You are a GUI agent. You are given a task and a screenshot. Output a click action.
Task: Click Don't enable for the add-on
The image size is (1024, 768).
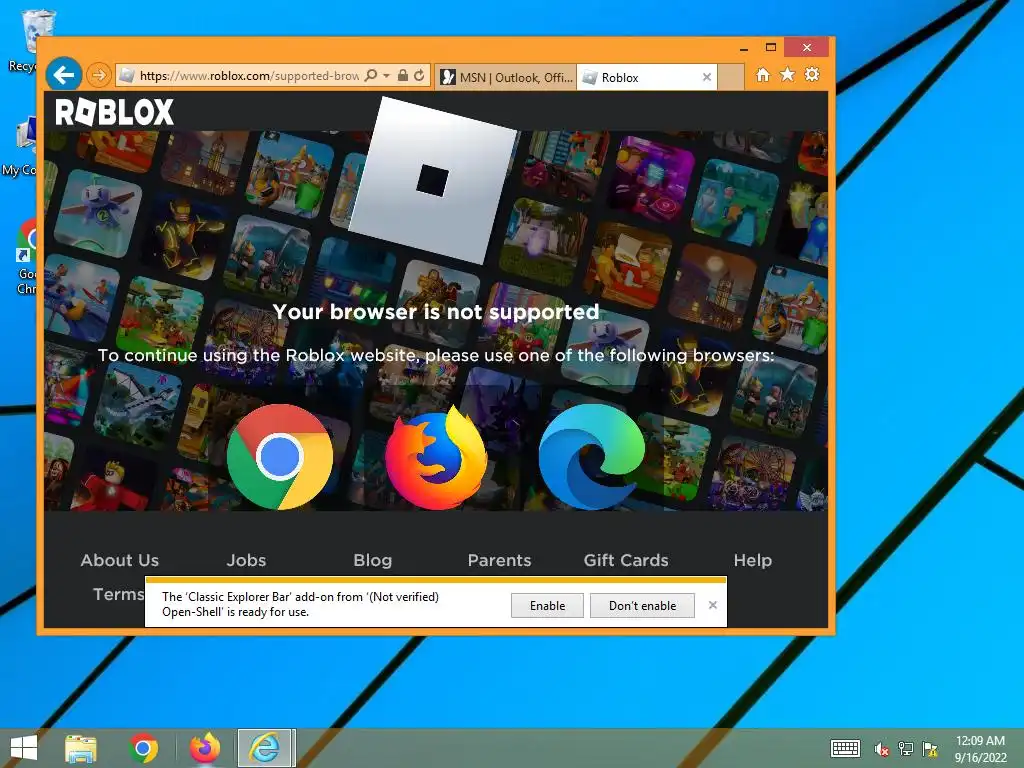pos(642,605)
